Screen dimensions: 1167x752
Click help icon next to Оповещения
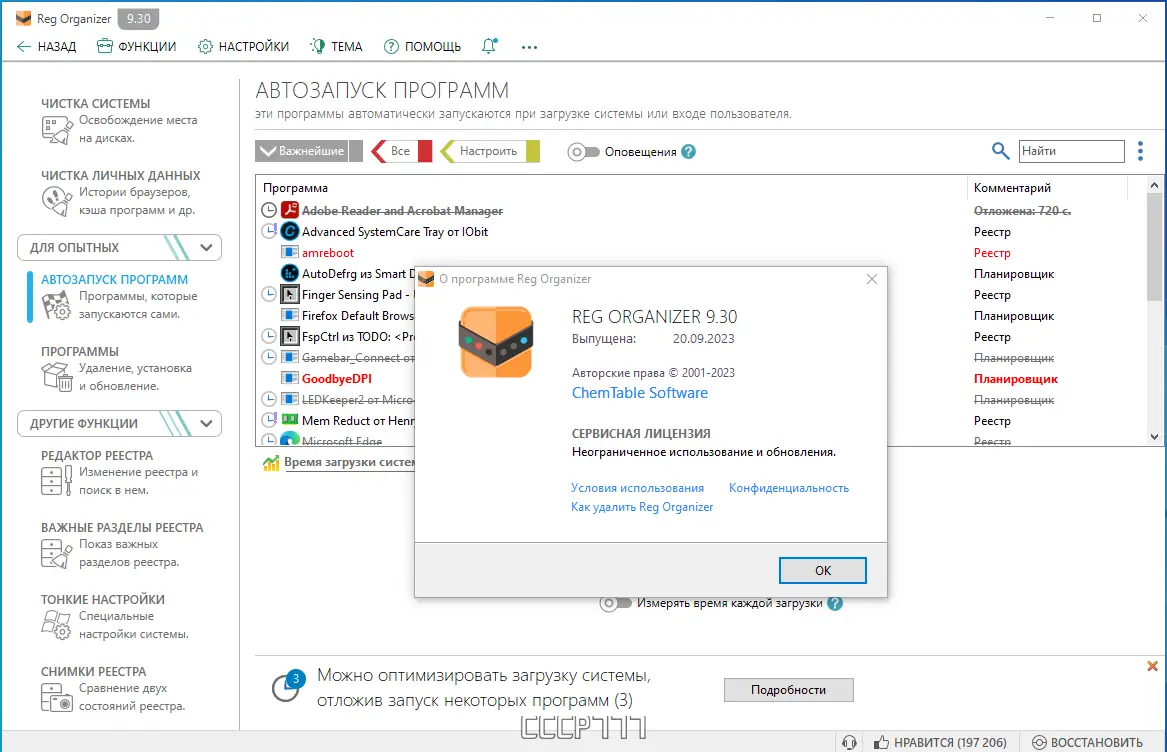click(x=688, y=152)
